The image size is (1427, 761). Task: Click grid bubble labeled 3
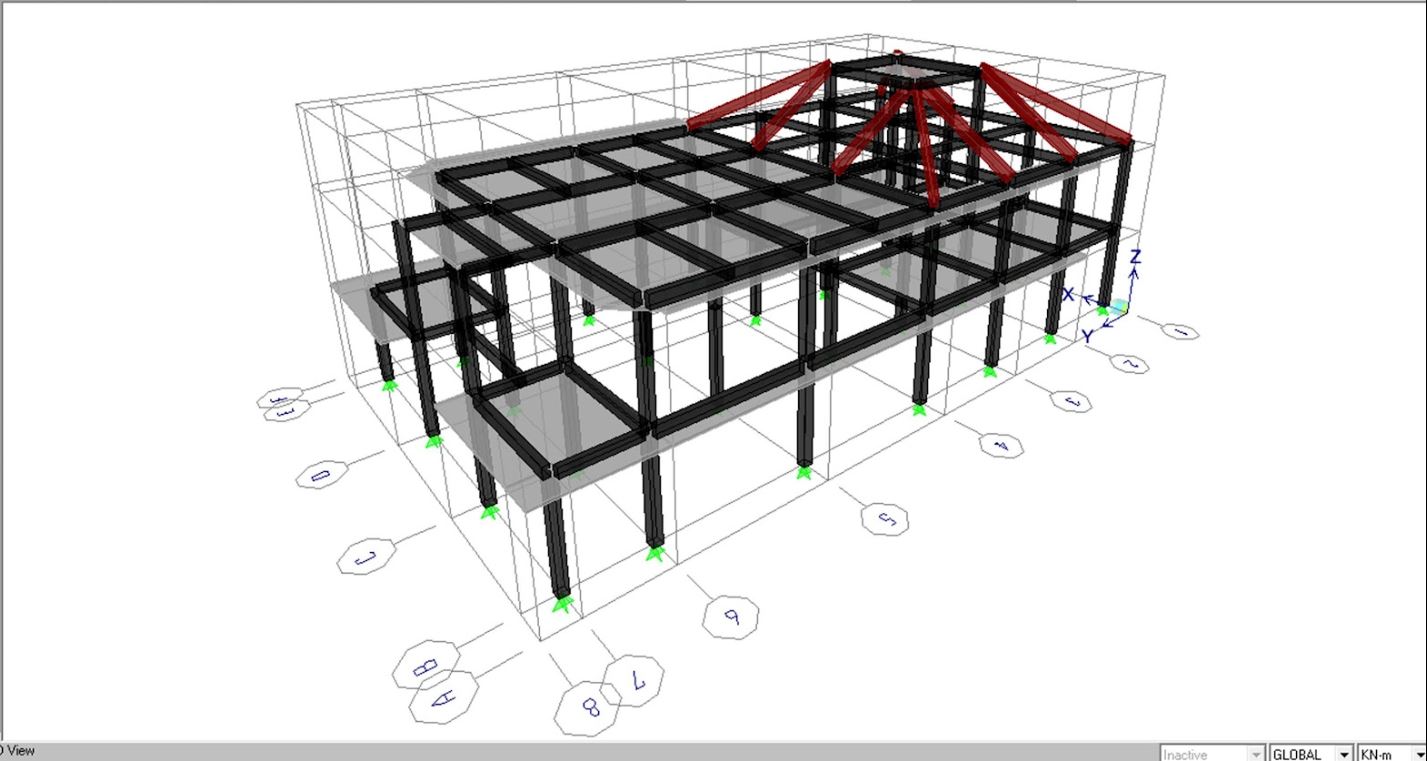click(1071, 400)
